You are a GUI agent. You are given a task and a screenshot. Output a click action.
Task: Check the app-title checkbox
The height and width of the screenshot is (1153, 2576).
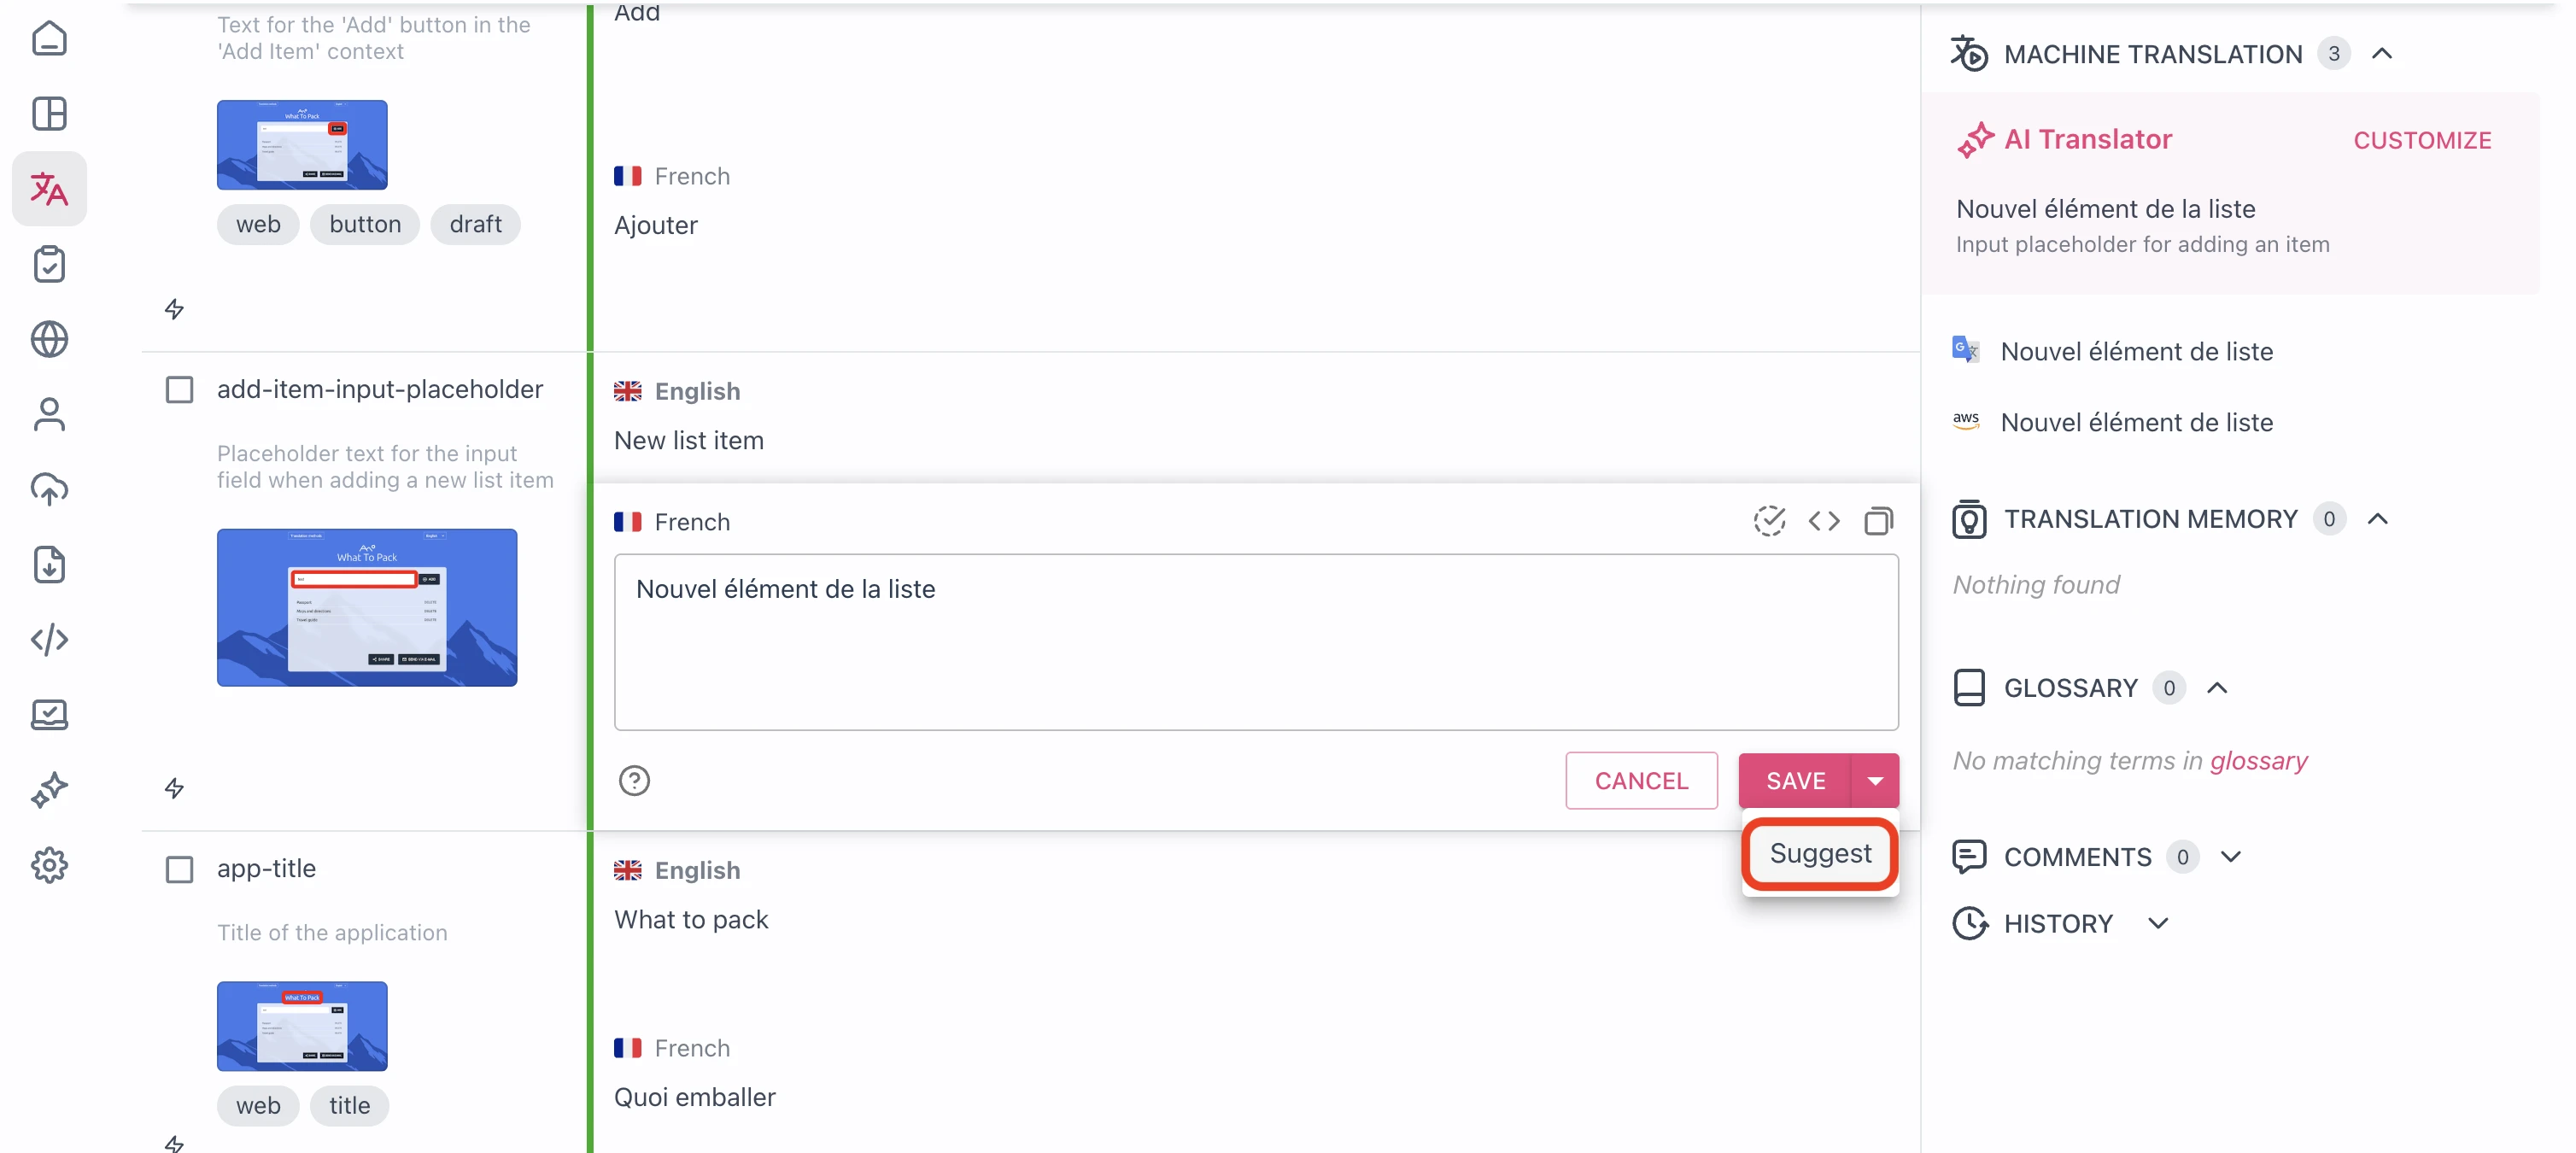click(180, 869)
